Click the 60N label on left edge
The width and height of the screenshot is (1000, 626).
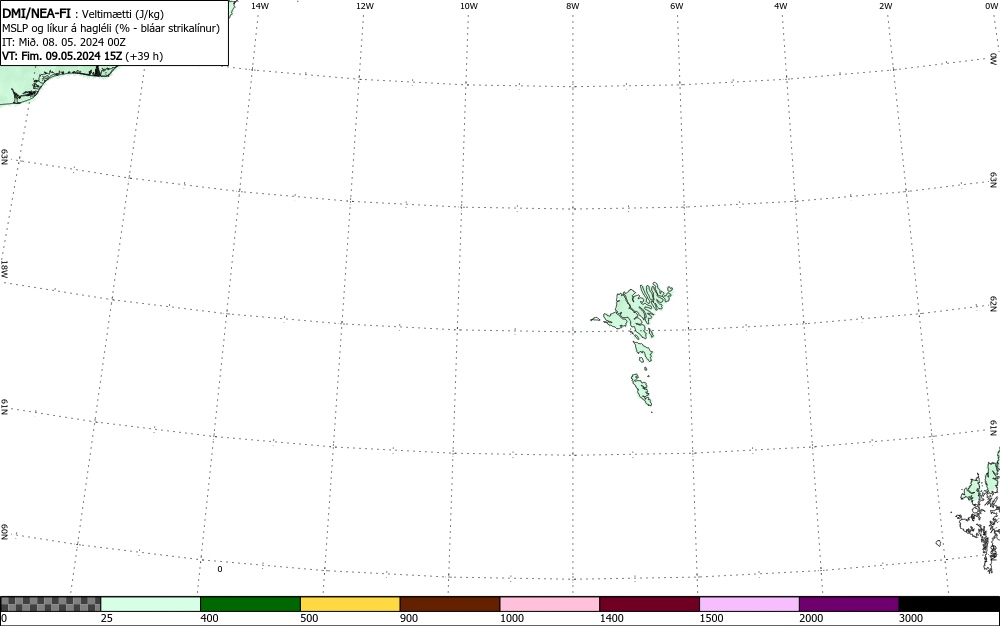click(4, 533)
